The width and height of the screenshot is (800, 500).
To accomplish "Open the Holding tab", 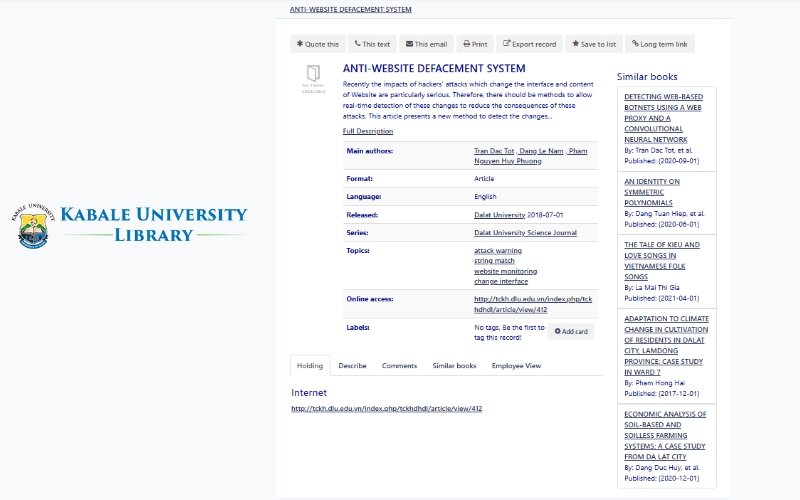I will click(310, 366).
